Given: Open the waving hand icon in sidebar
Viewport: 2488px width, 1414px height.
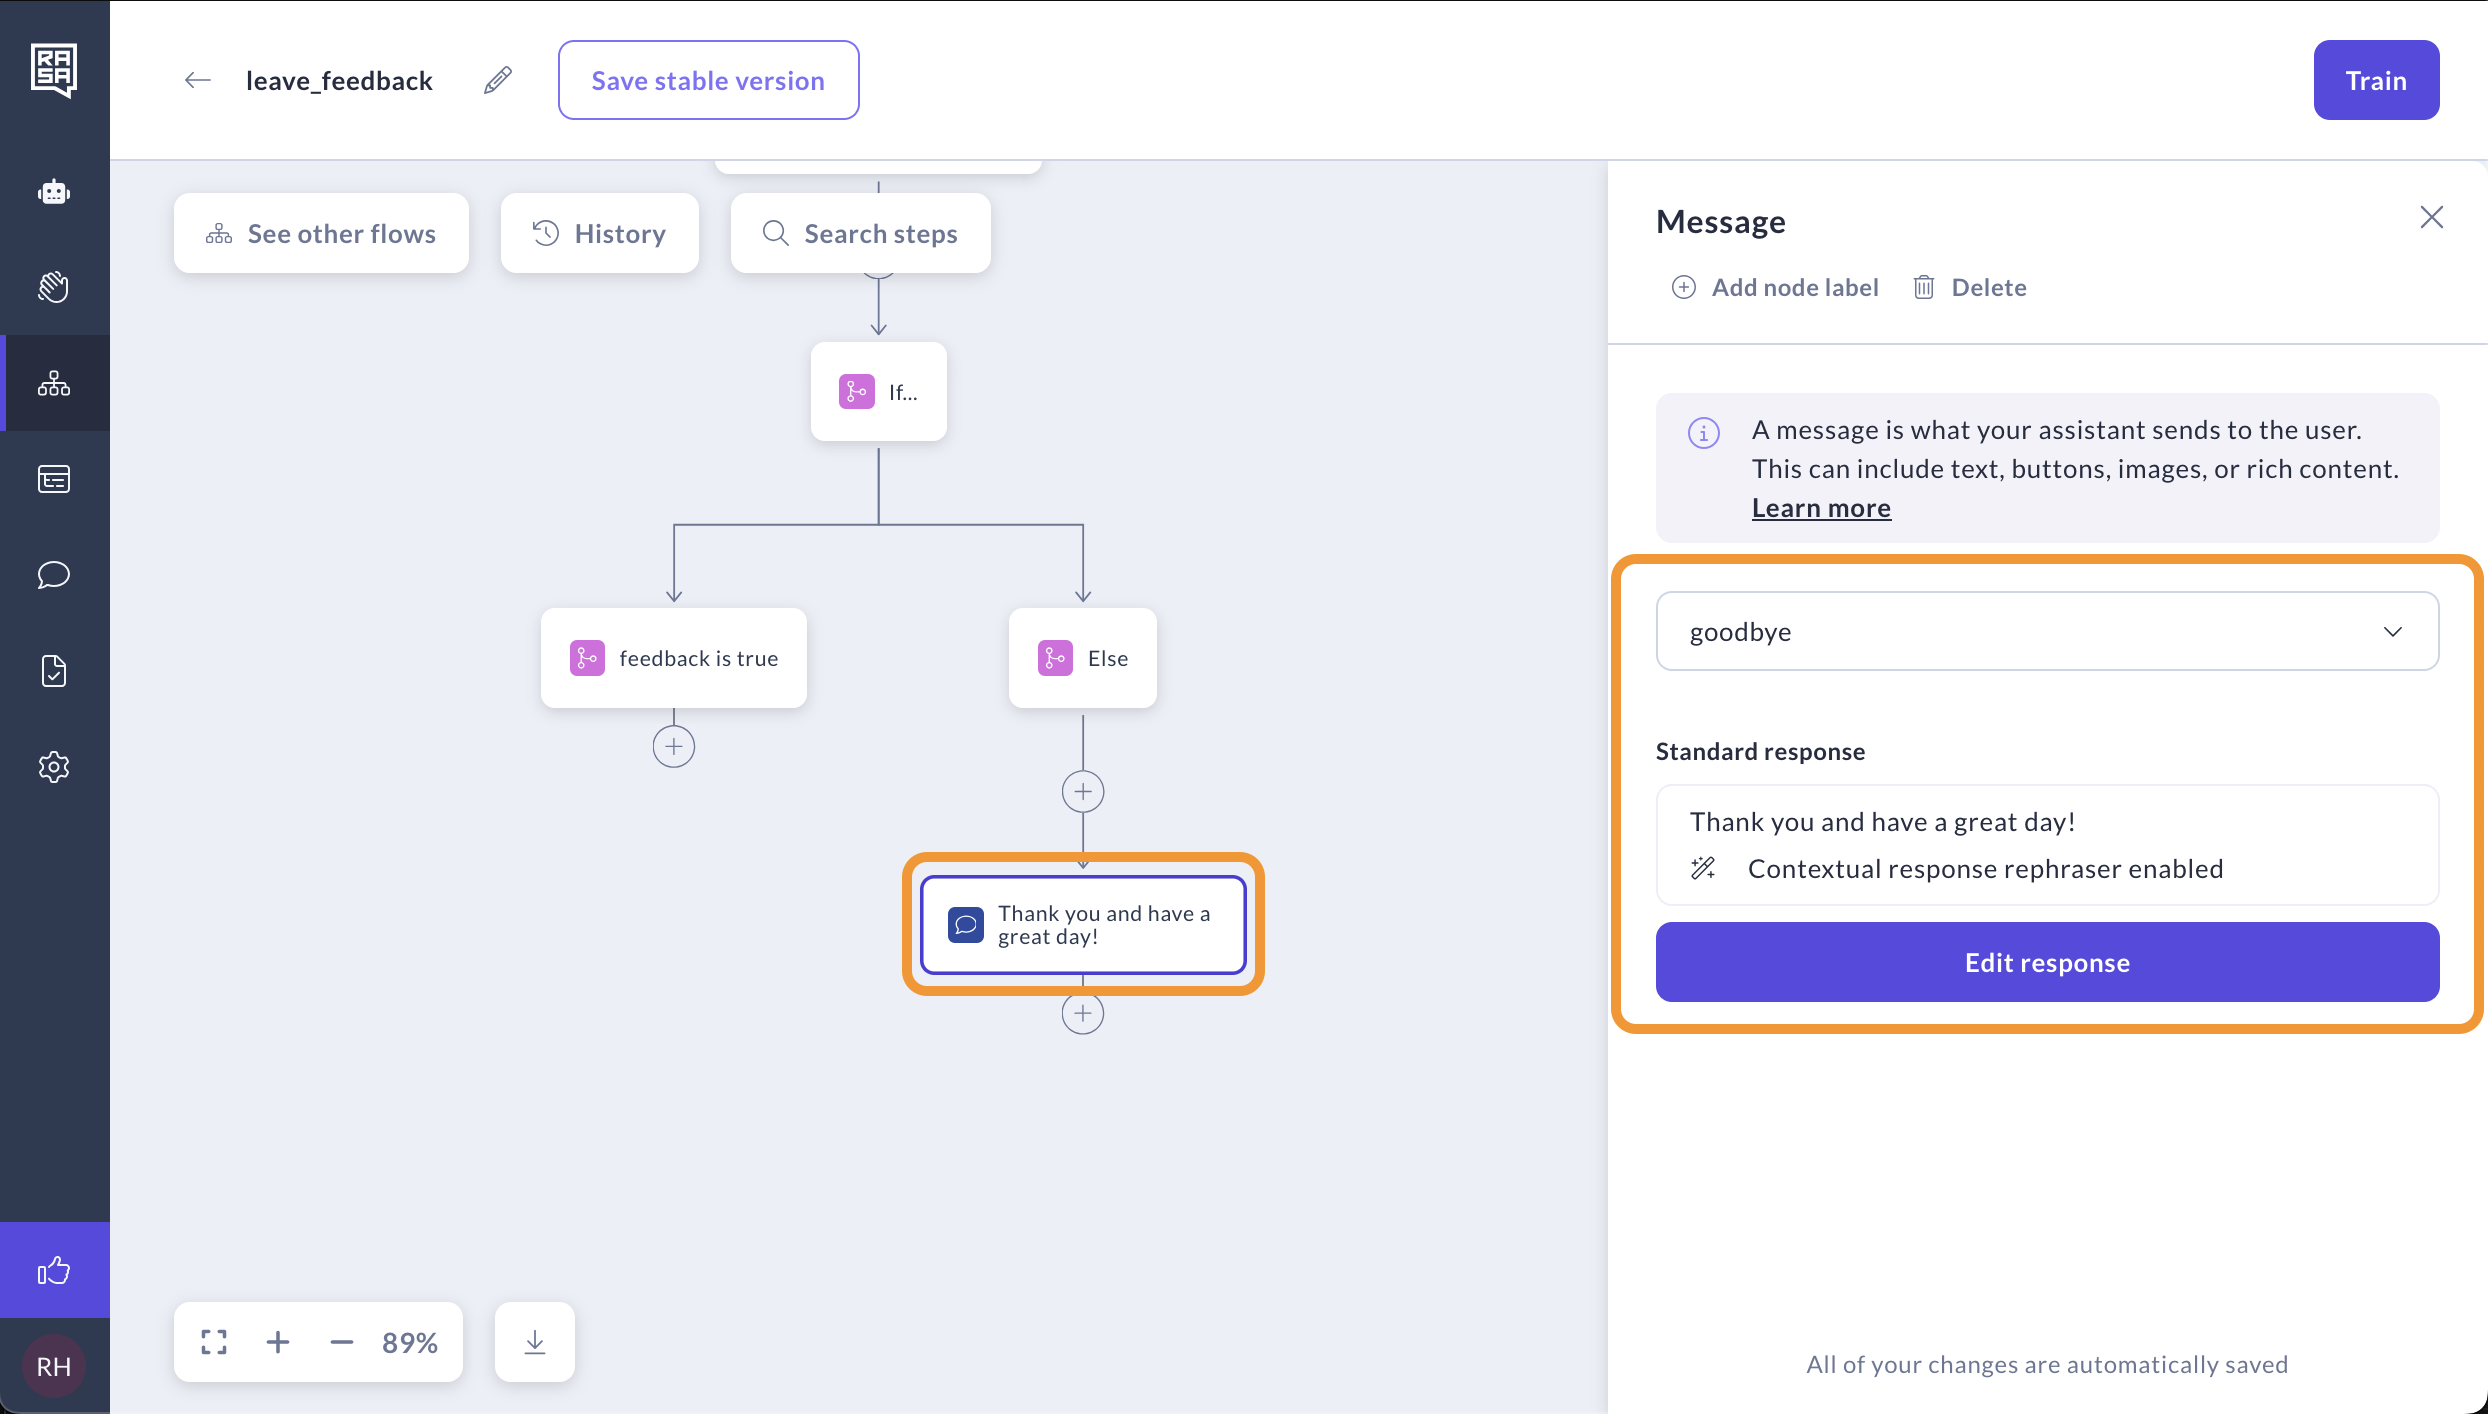Looking at the screenshot, I should click(54, 287).
